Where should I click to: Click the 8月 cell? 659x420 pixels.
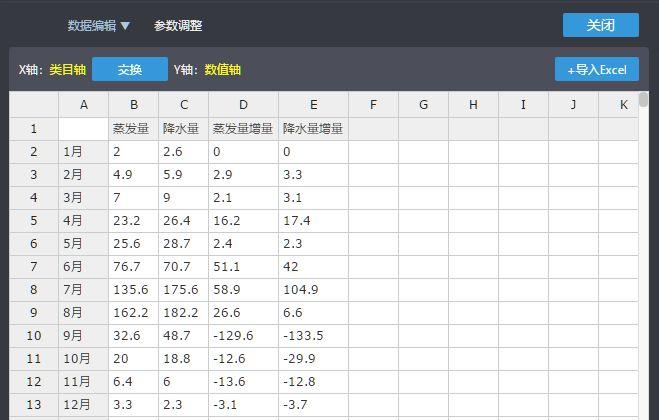click(x=84, y=312)
